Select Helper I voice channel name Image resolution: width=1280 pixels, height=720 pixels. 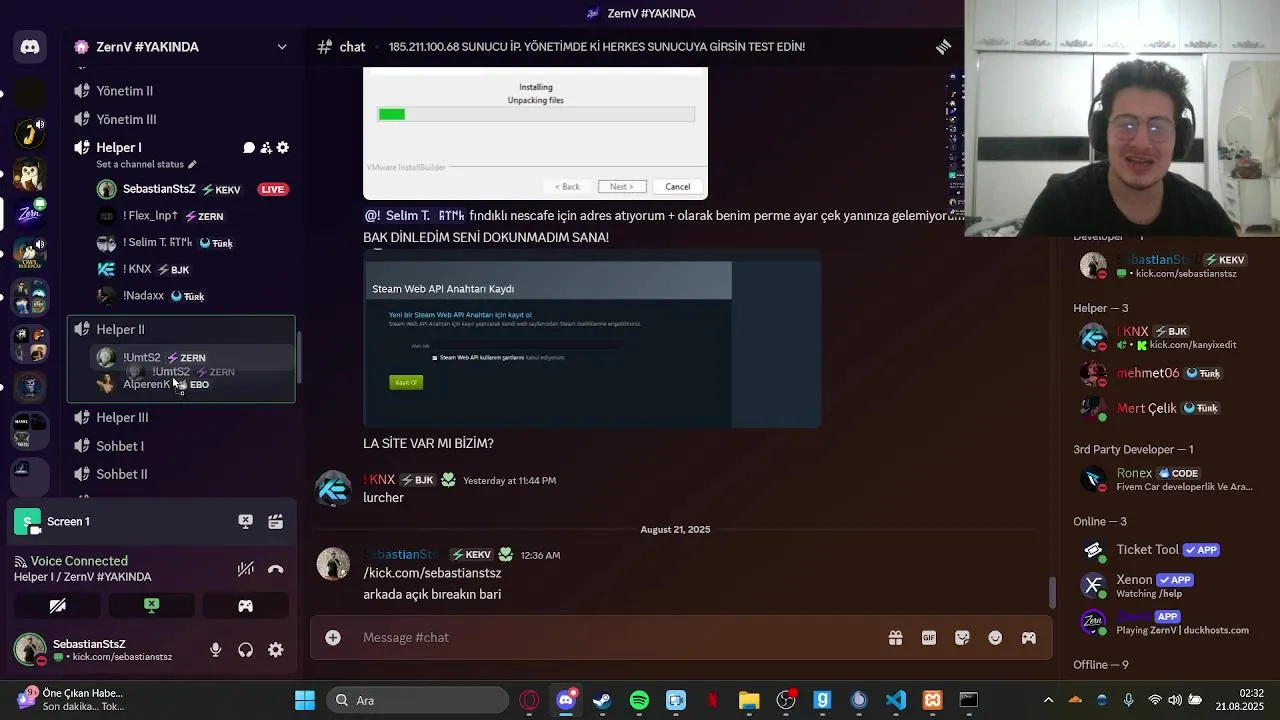click(119, 148)
